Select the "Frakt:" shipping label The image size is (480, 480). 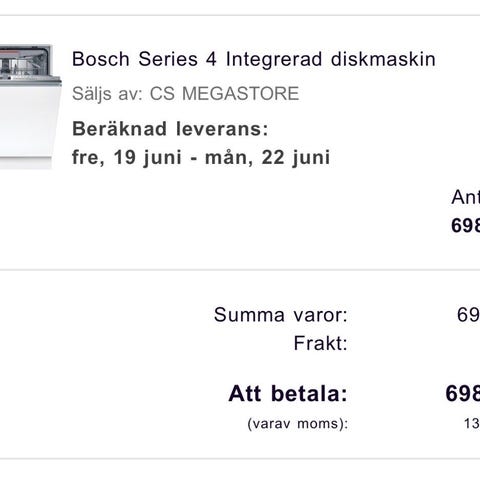click(320, 343)
